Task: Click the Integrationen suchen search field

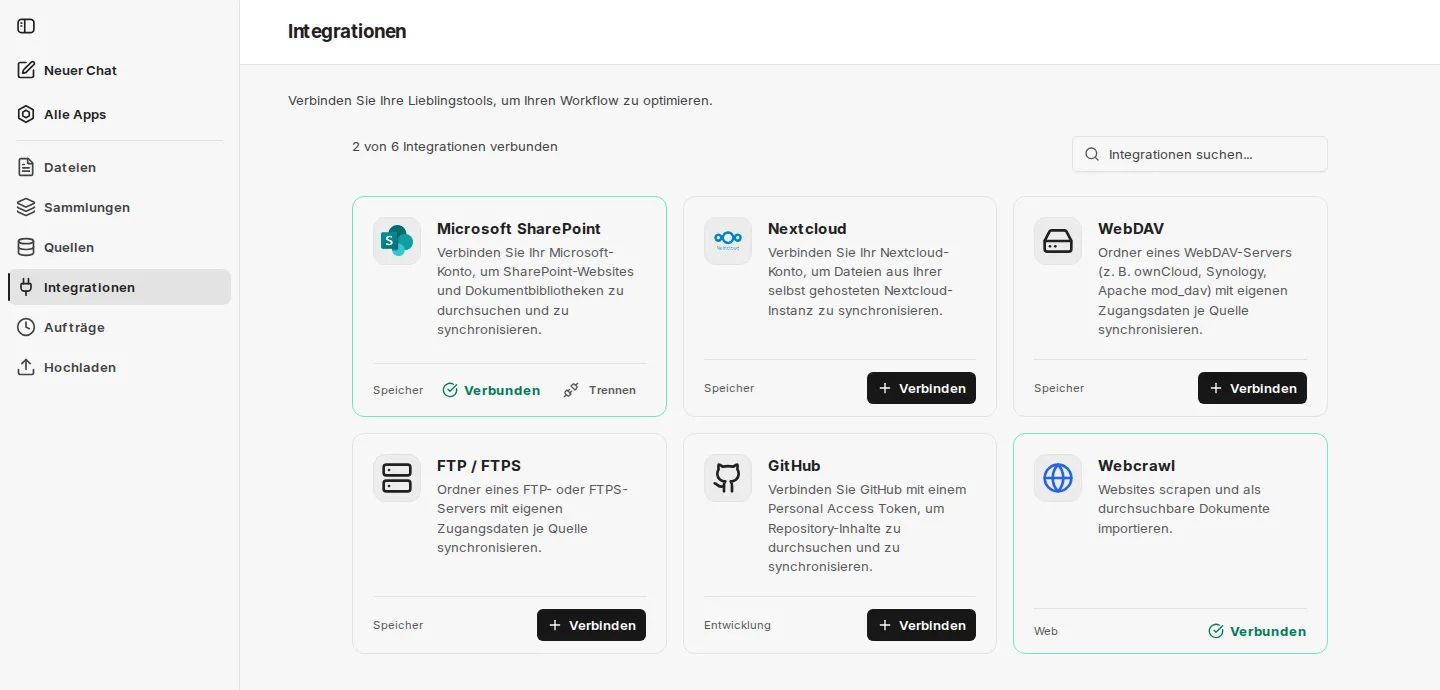Action: (1200, 154)
